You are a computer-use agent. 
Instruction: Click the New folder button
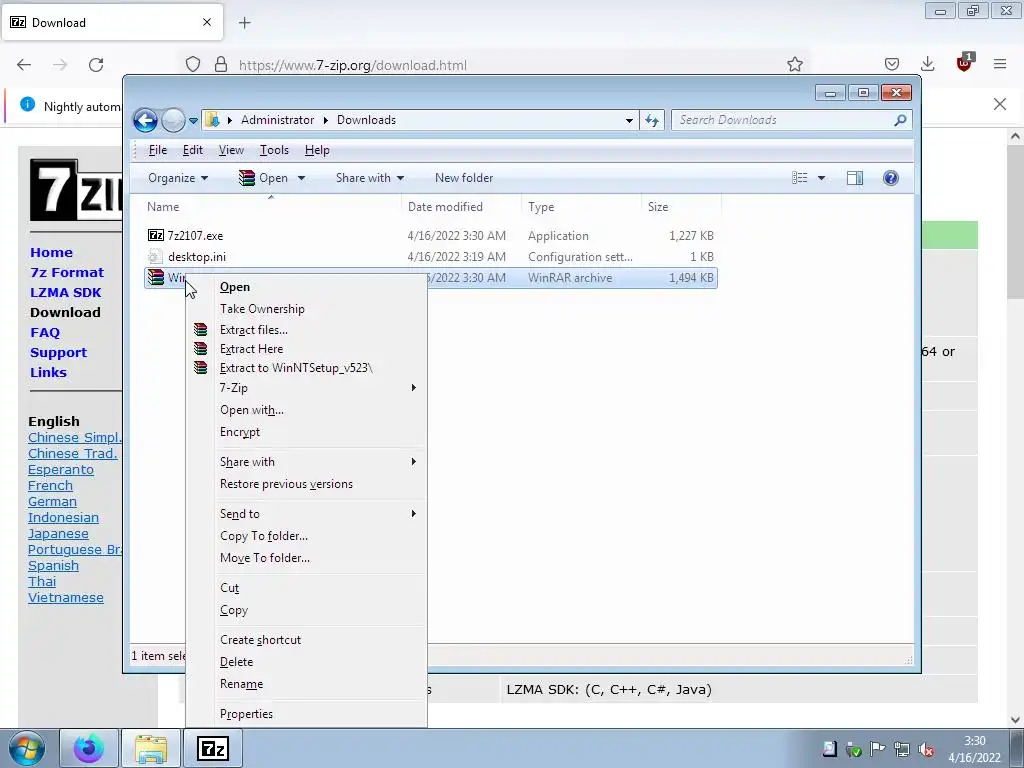tap(464, 178)
